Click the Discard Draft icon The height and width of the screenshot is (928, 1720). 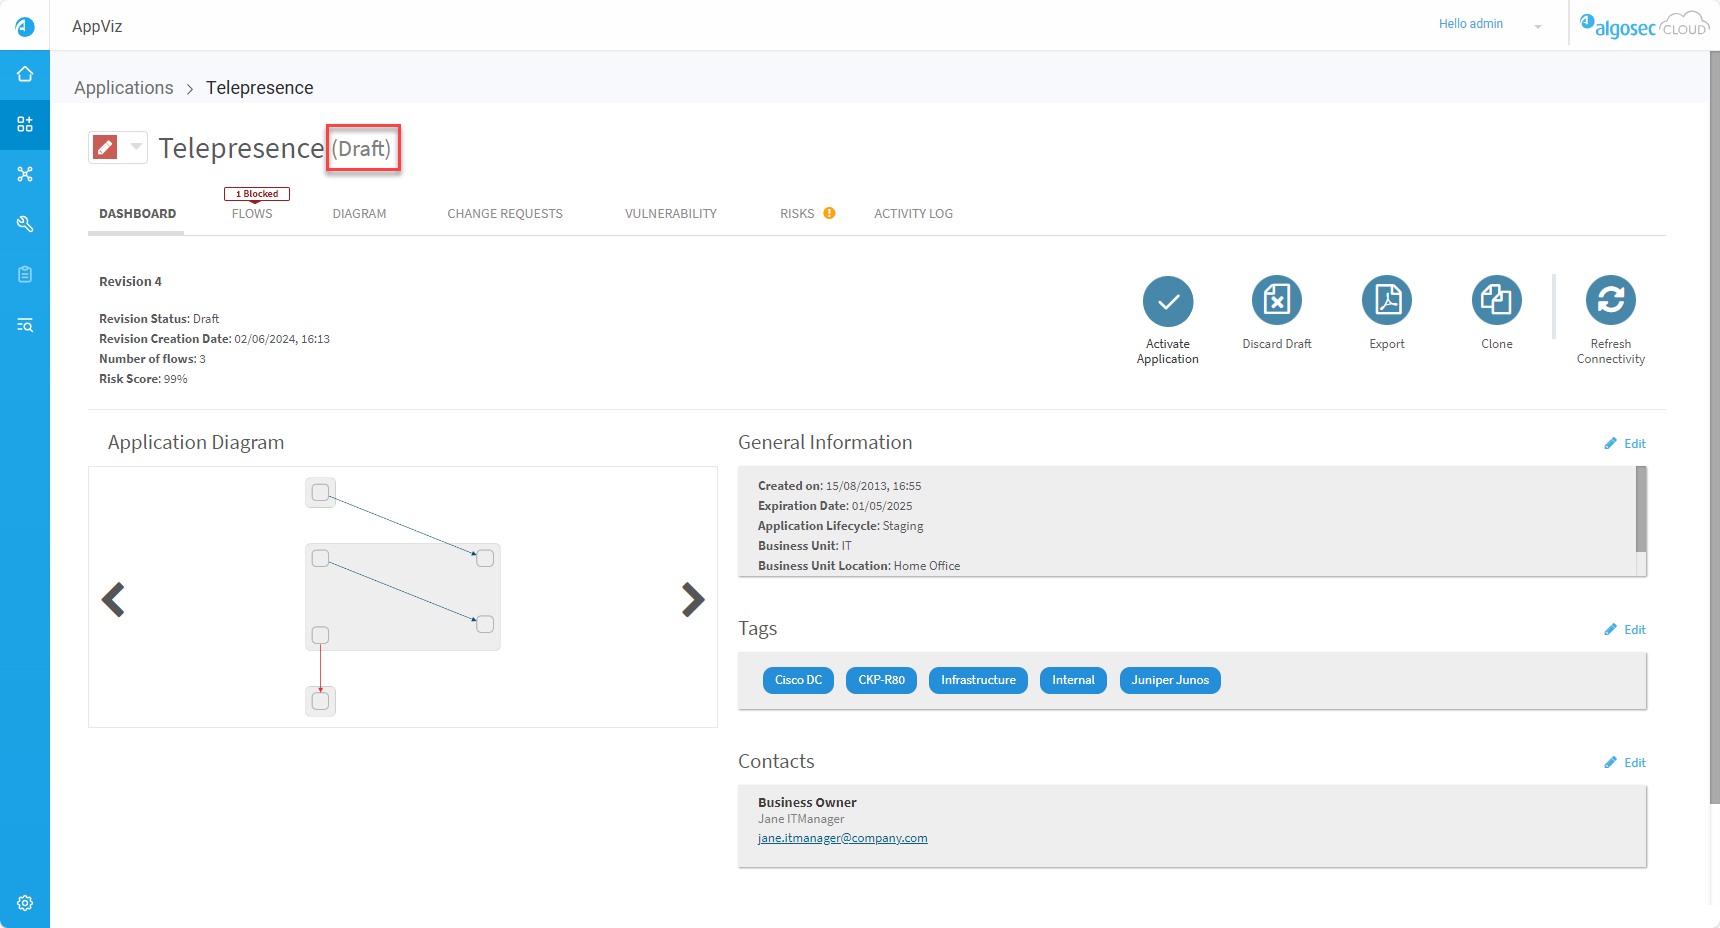[1276, 300]
